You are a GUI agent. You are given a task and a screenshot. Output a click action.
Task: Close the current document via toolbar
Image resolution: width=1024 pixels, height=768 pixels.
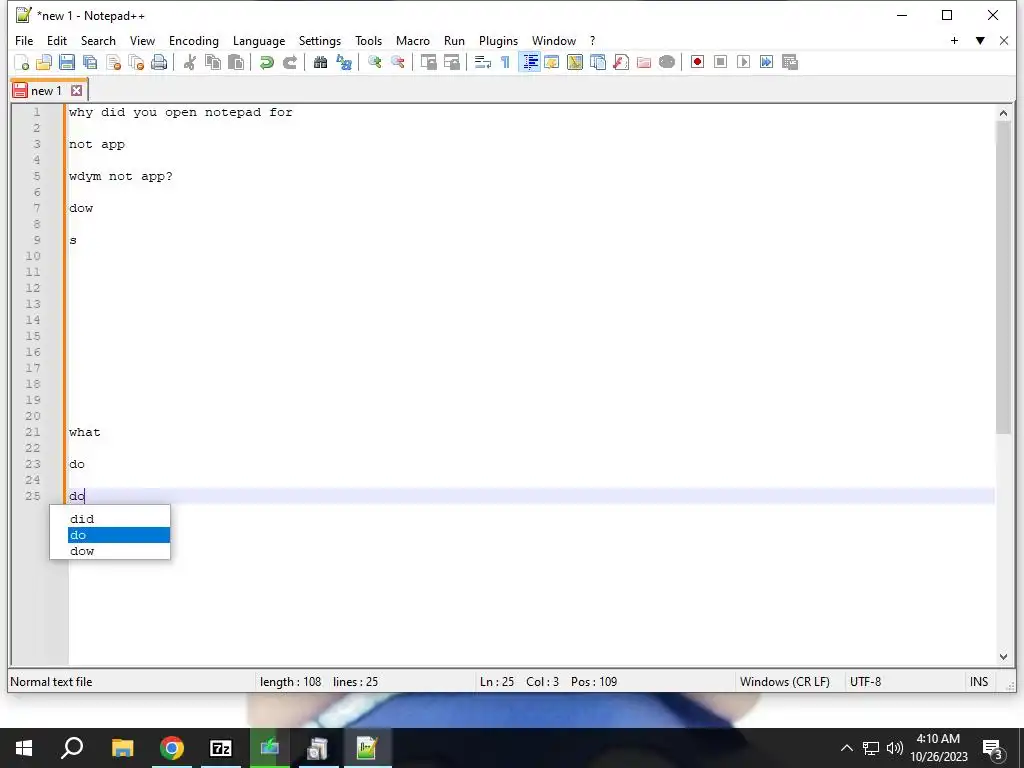pos(114,62)
